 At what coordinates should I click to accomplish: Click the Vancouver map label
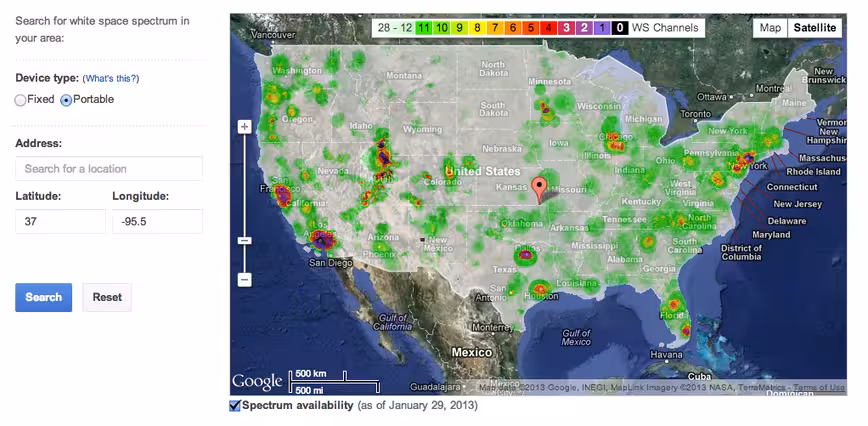click(273, 34)
